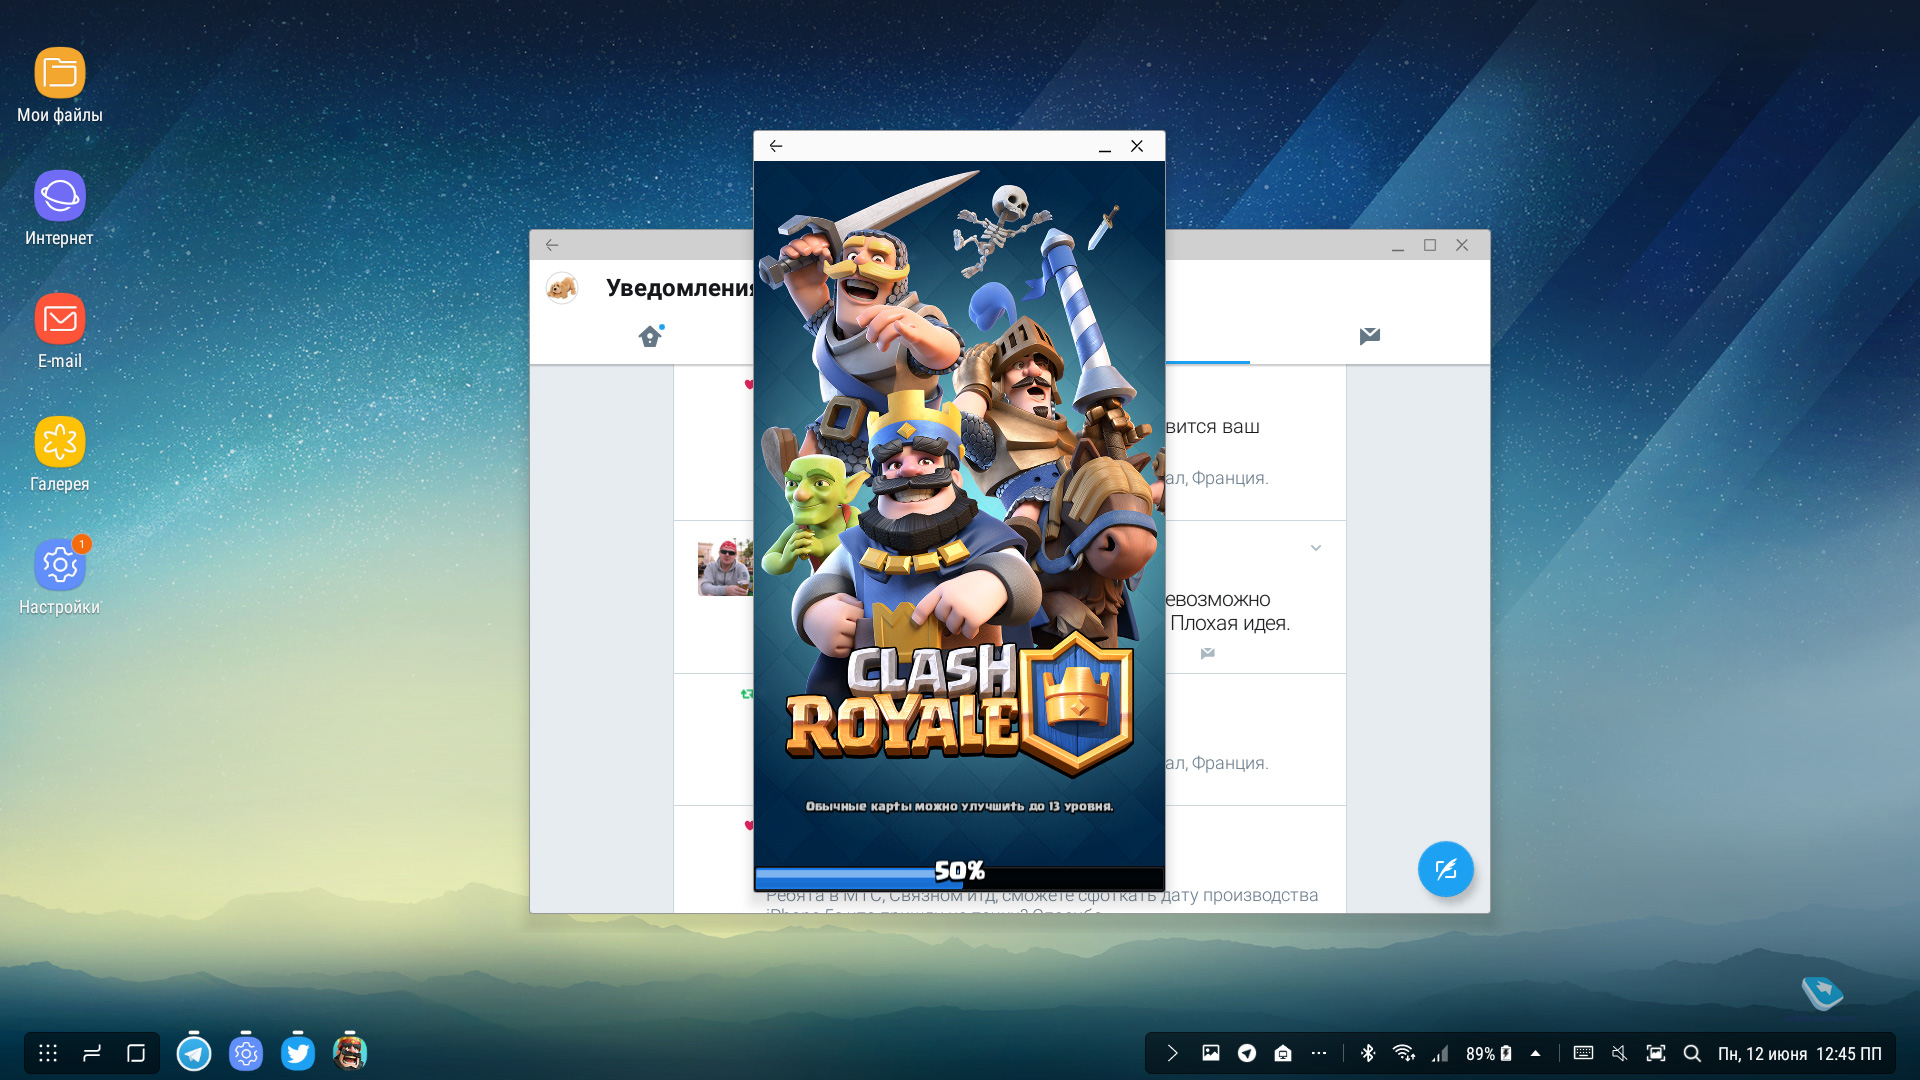Launch the Интернет browser icon
Screen dimensions: 1920x1080
(60, 196)
